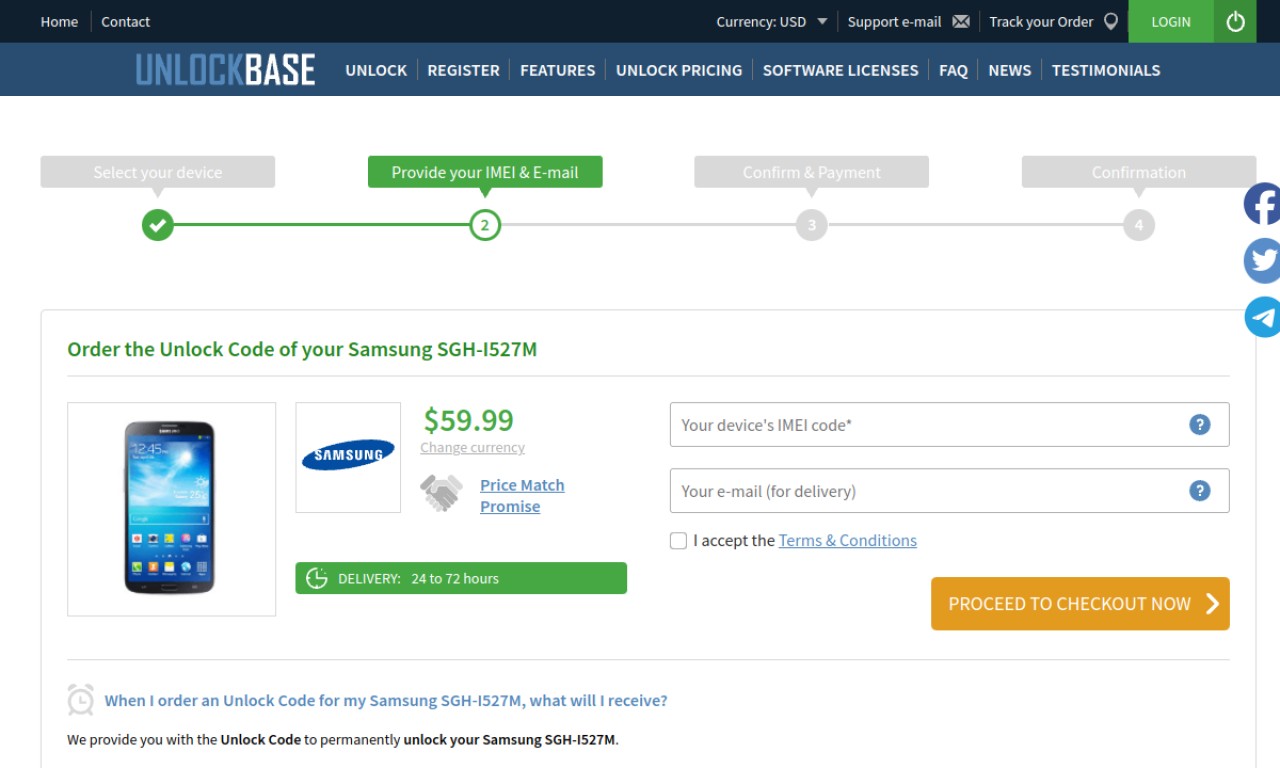
Task: Click the Change currency link
Action: (472, 448)
